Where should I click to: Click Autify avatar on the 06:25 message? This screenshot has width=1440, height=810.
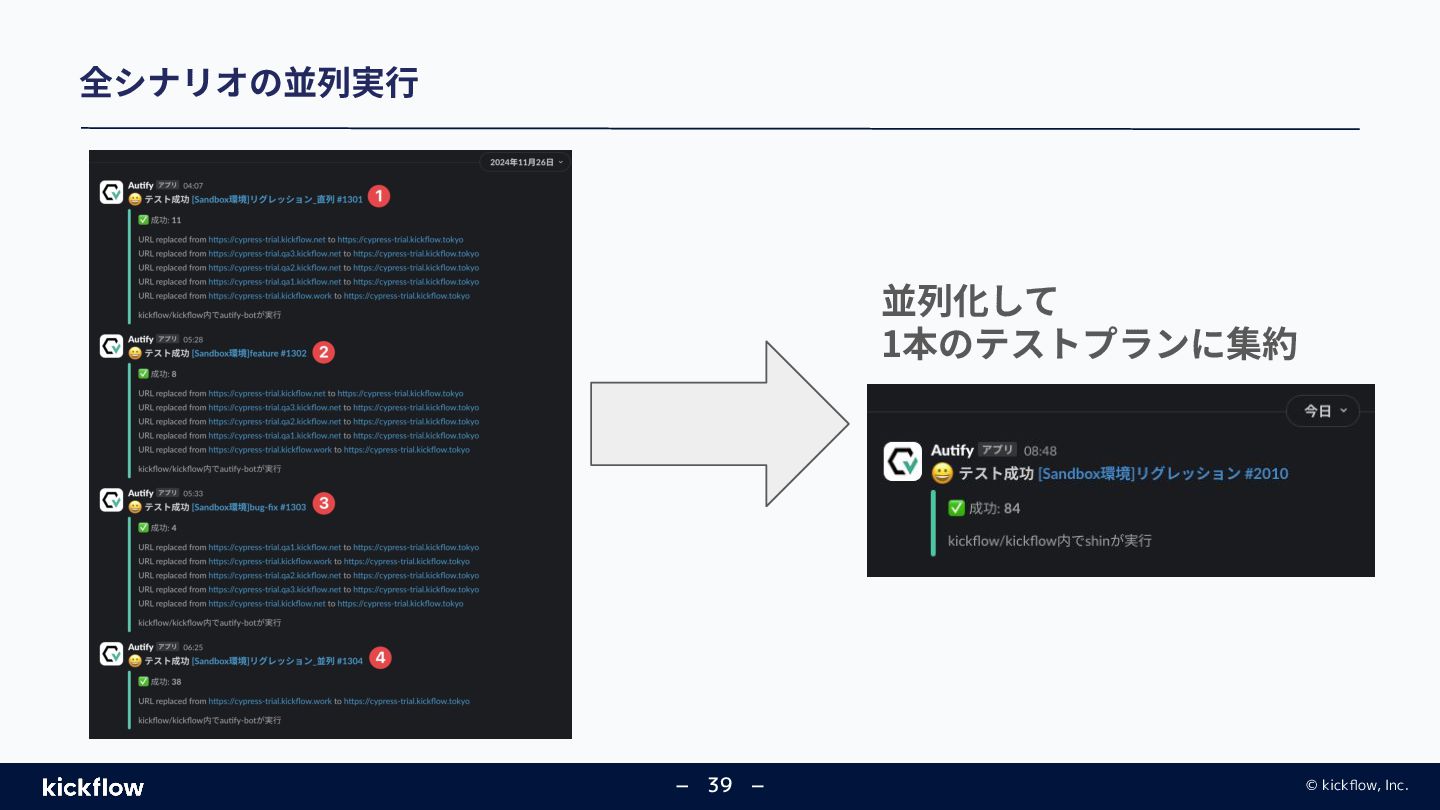(112, 654)
